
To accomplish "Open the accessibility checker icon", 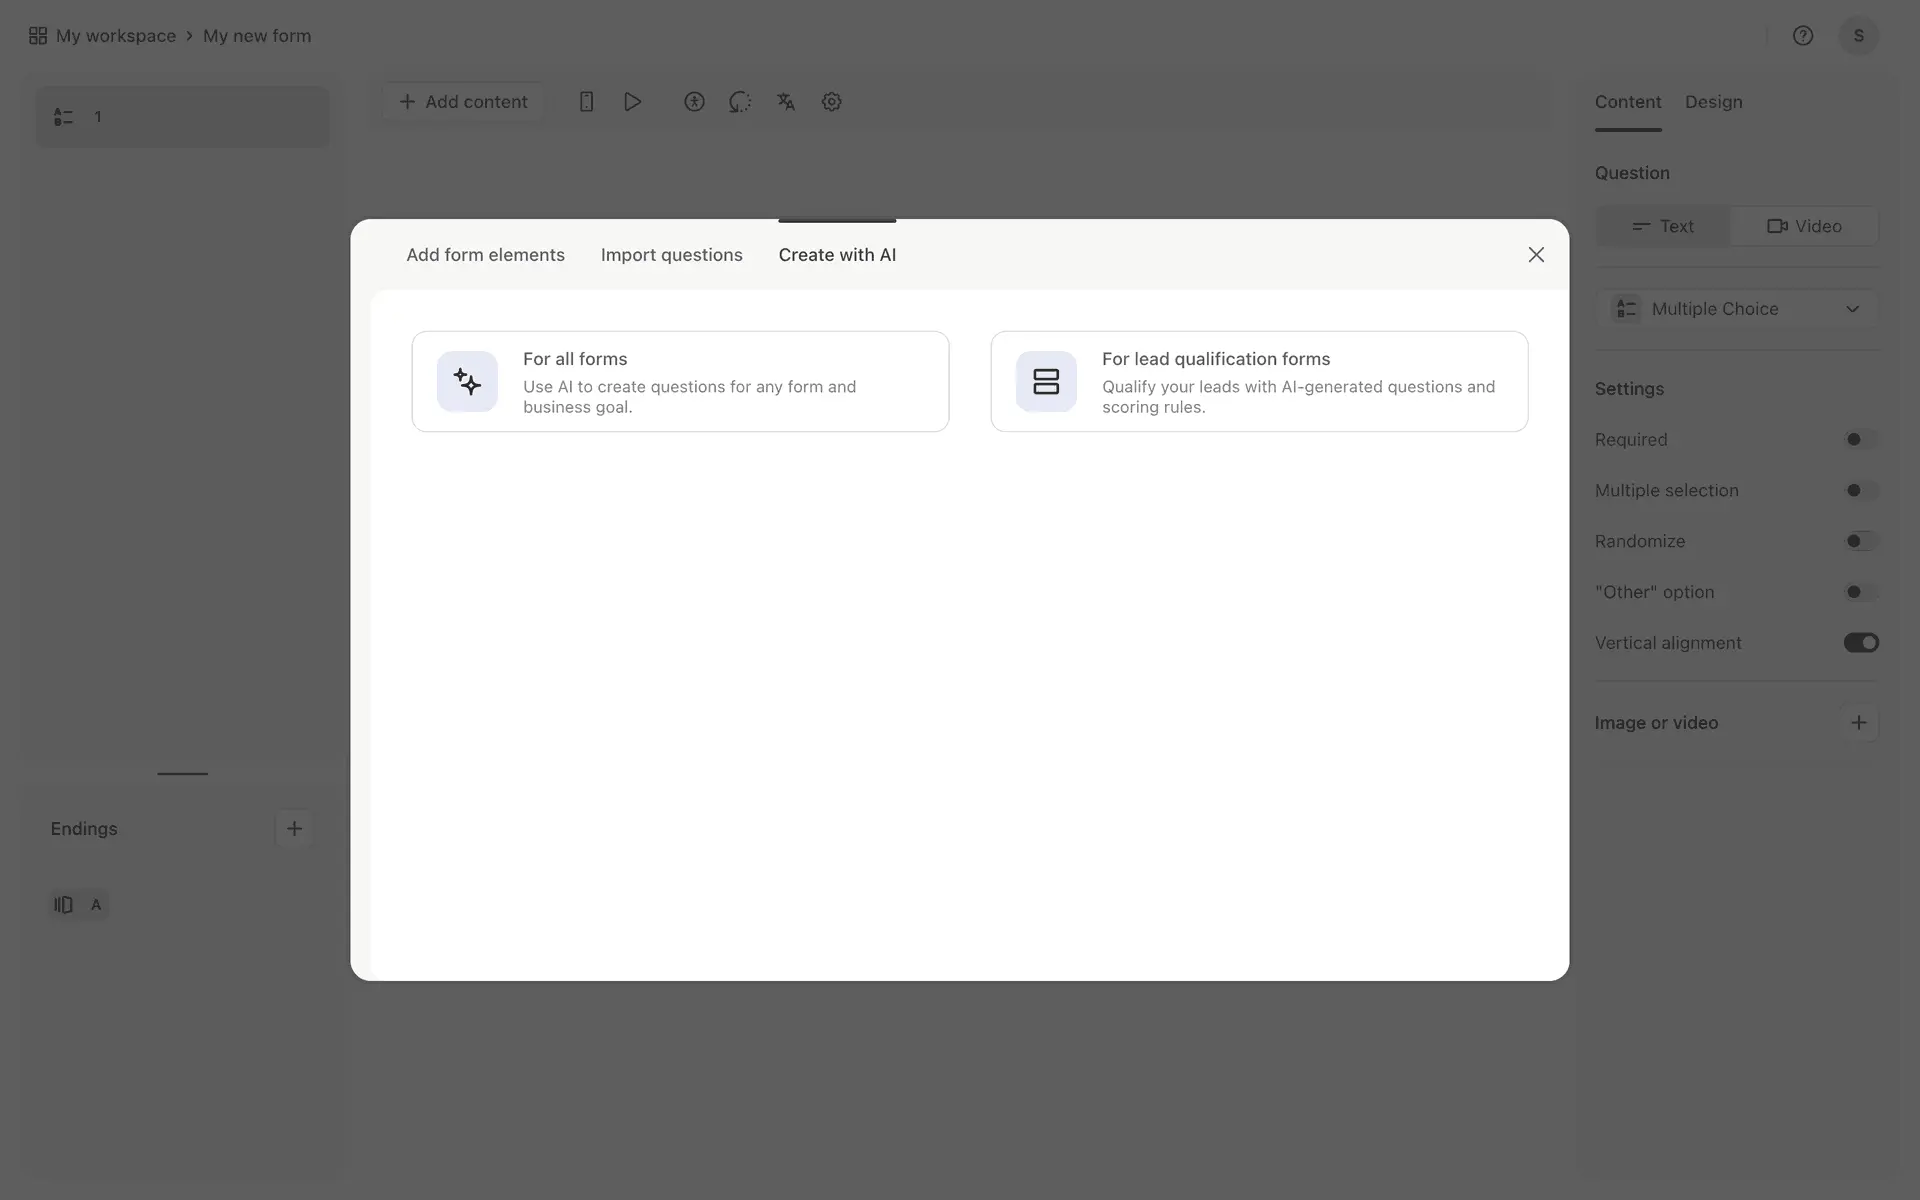I will click(694, 102).
